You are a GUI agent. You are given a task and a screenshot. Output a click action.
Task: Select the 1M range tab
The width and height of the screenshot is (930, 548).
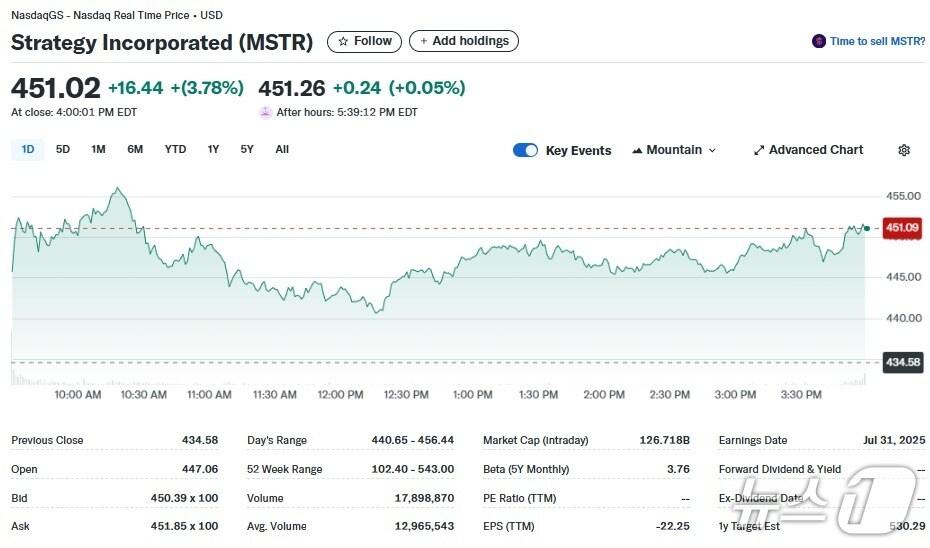point(98,149)
